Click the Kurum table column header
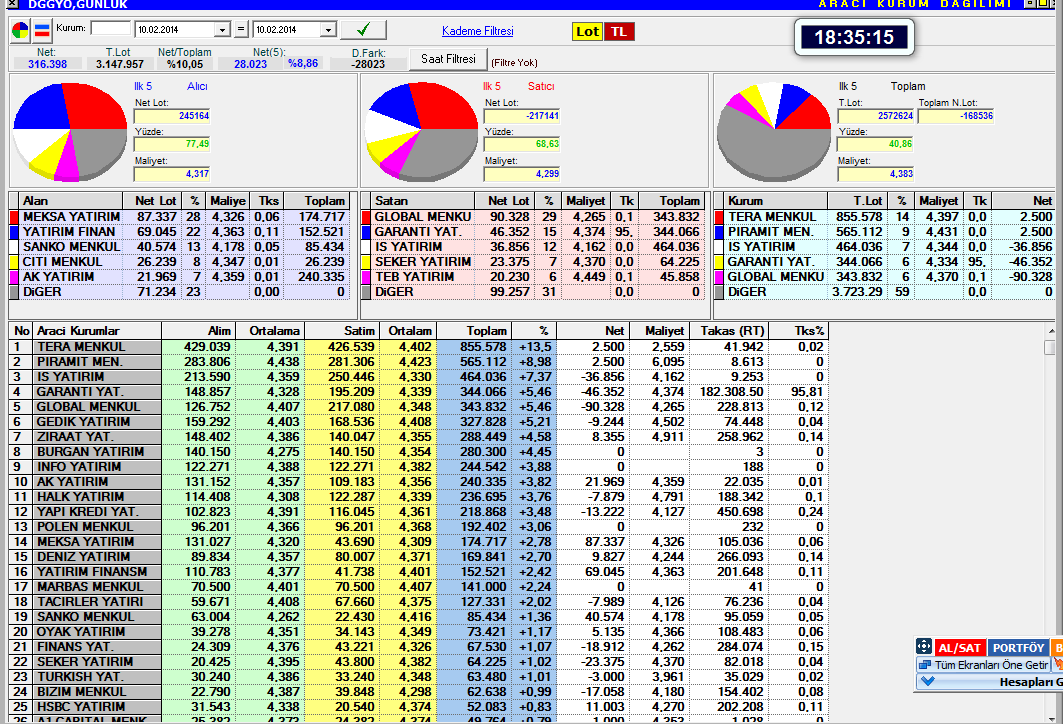 776,201
